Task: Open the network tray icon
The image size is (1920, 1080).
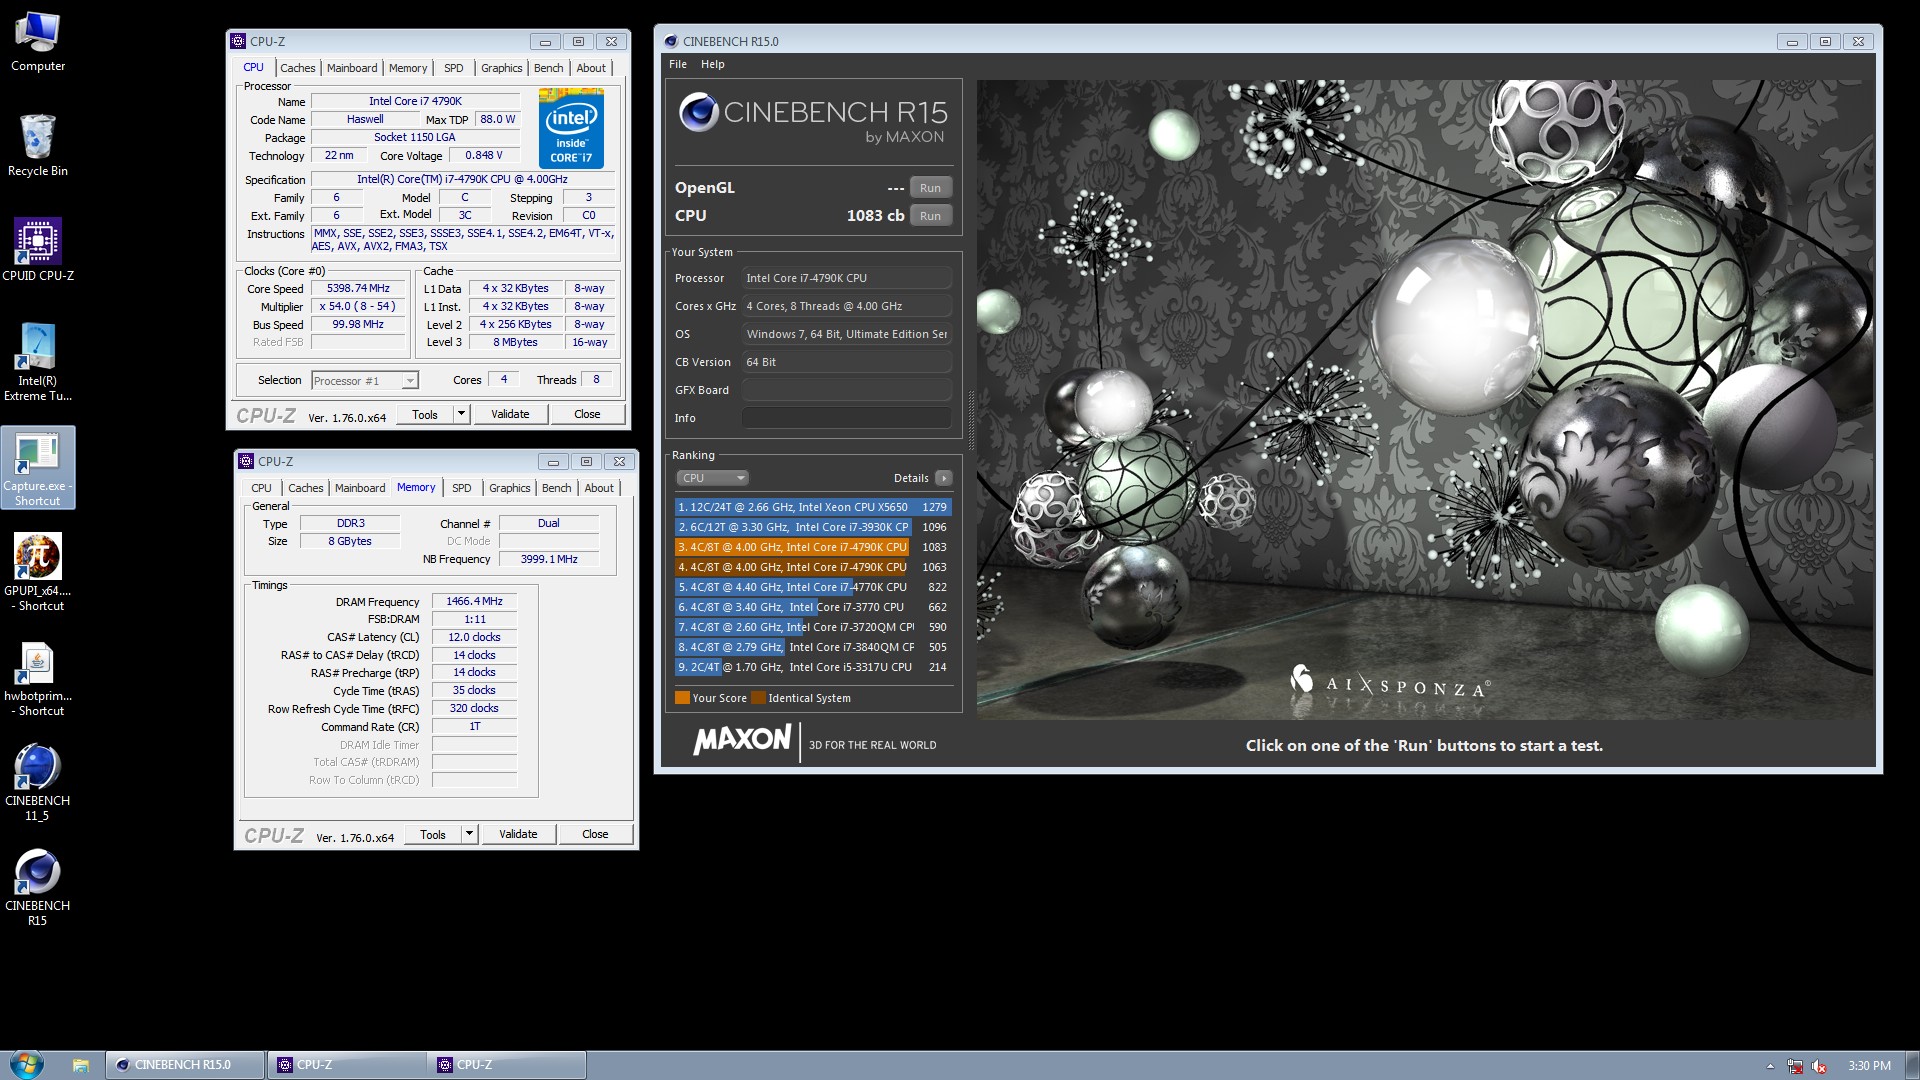Action: [x=1795, y=1066]
